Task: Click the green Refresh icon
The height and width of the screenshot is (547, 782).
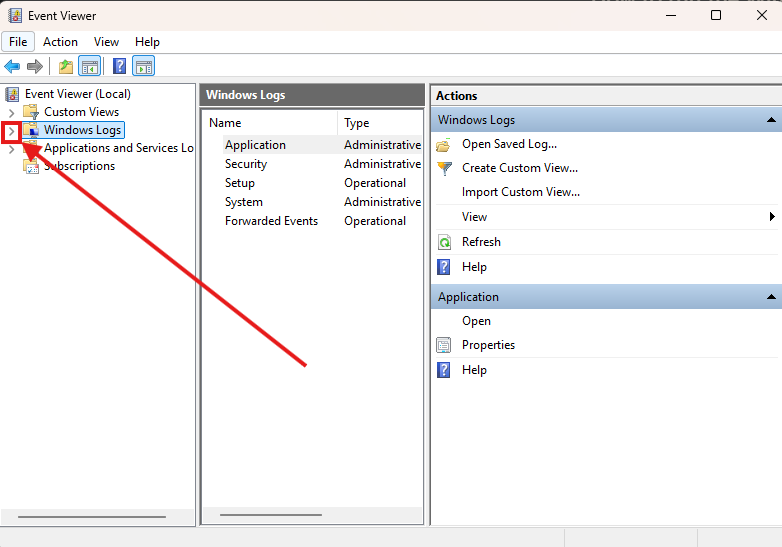Action: point(444,242)
